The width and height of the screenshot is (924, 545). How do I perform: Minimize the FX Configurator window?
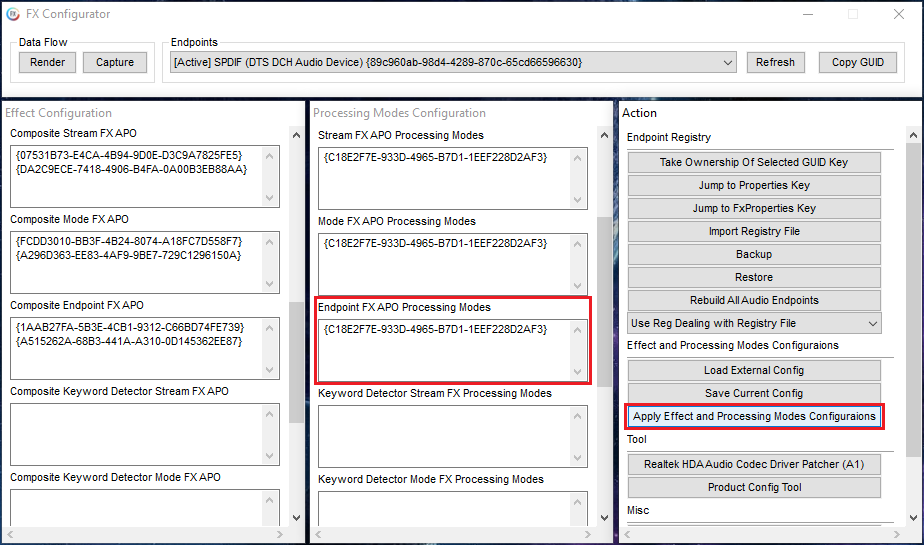pos(808,14)
